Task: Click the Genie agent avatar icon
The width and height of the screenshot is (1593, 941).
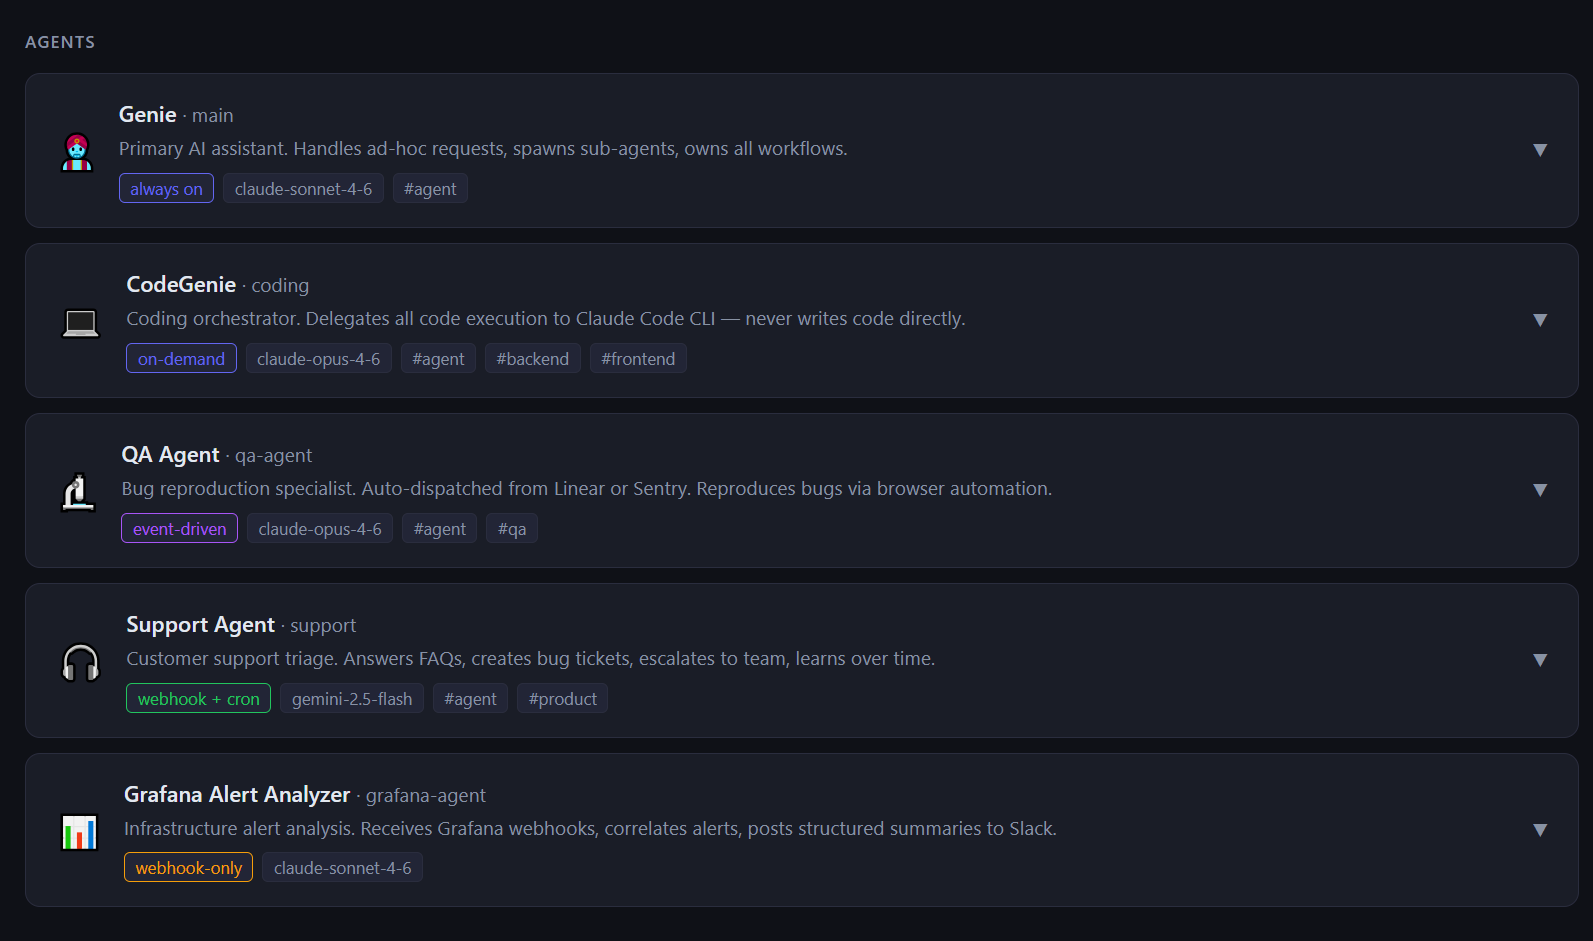Action: [77, 152]
